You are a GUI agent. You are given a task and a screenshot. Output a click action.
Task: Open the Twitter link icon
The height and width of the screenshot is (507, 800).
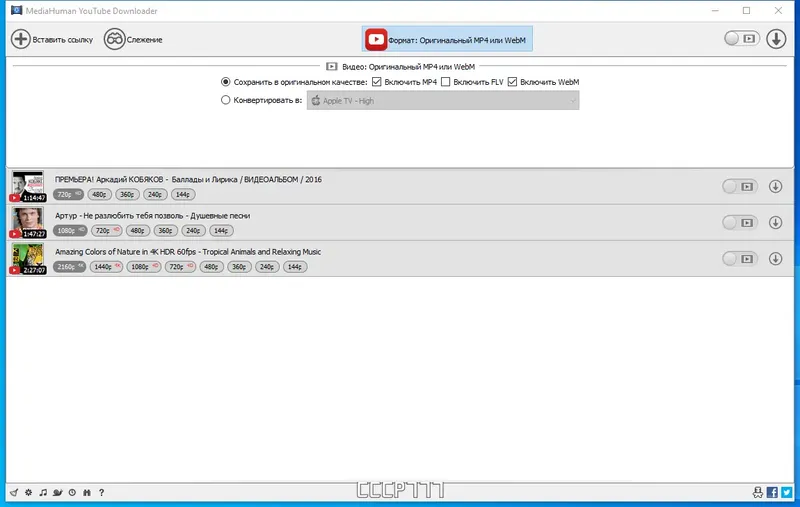coord(787,492)
